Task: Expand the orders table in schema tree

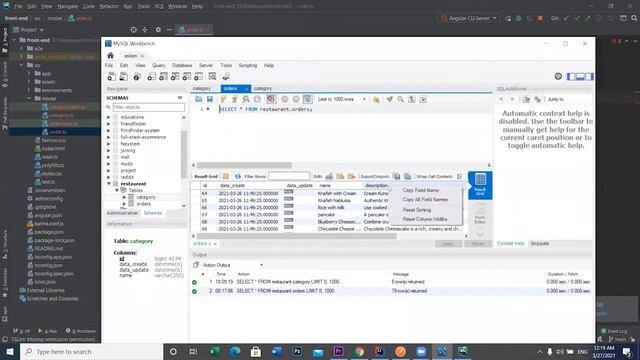Action: pyautogui.click(x=124, y=204)
